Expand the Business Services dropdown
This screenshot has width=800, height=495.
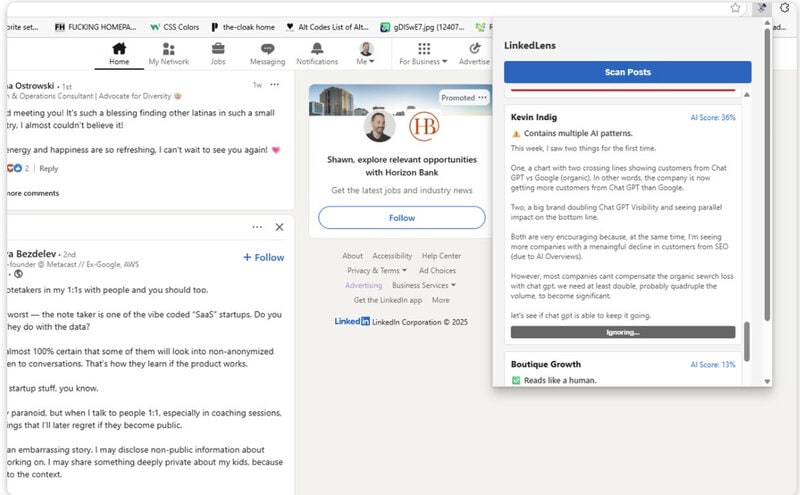[423, 285]
